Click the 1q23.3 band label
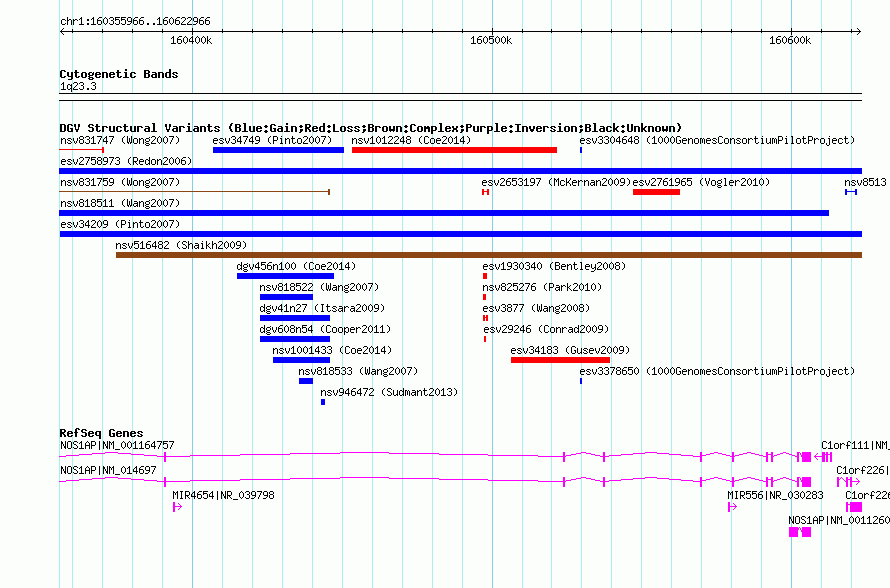This screenshot has height=588, width=890. 78,87
